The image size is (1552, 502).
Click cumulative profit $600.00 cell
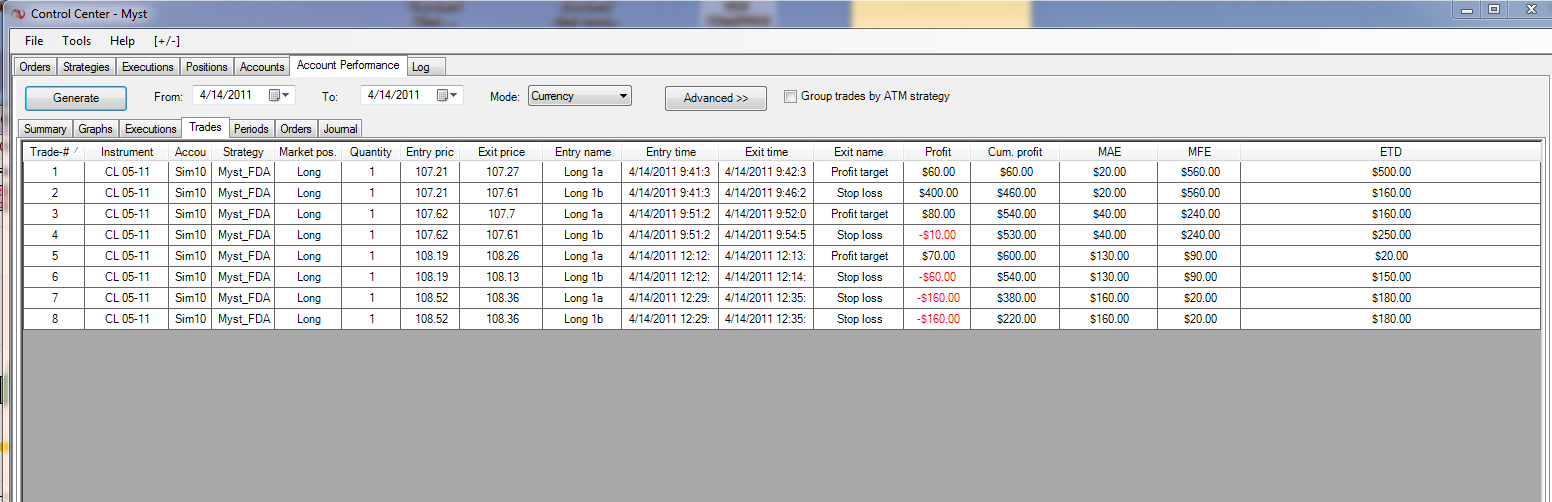(x=1015, y=256)
